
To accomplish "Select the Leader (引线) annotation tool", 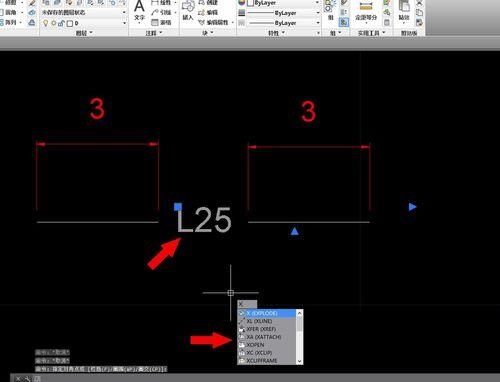I will point(155,12).
